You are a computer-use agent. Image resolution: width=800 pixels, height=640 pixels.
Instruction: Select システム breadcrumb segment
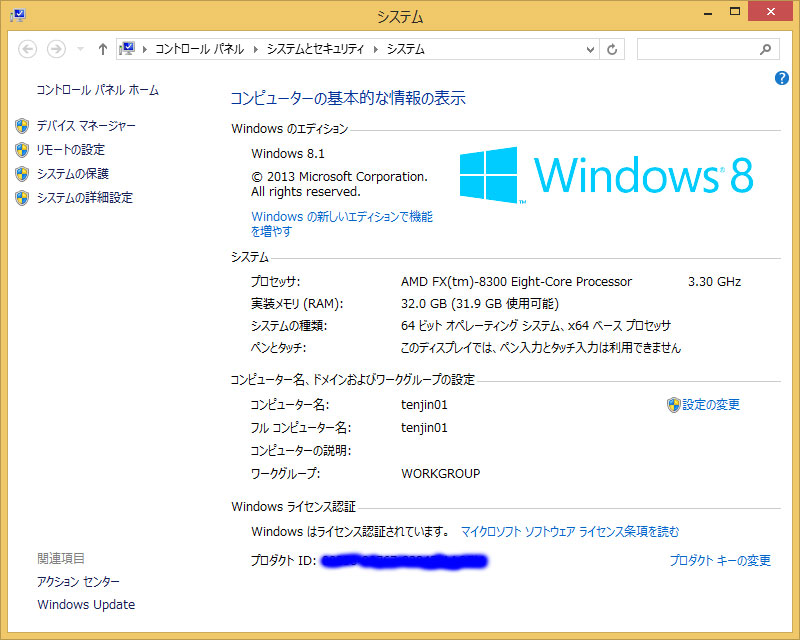(406, 49)
